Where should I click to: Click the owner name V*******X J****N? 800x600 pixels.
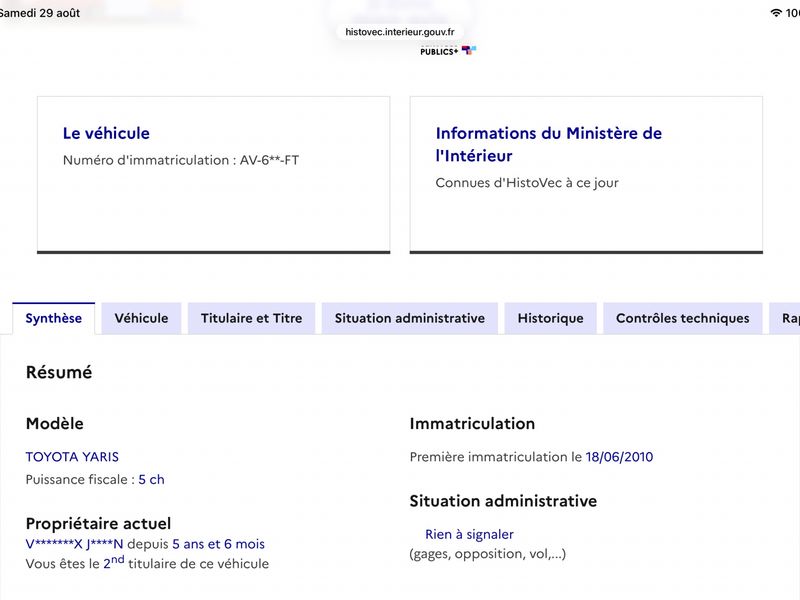(74, 544)
